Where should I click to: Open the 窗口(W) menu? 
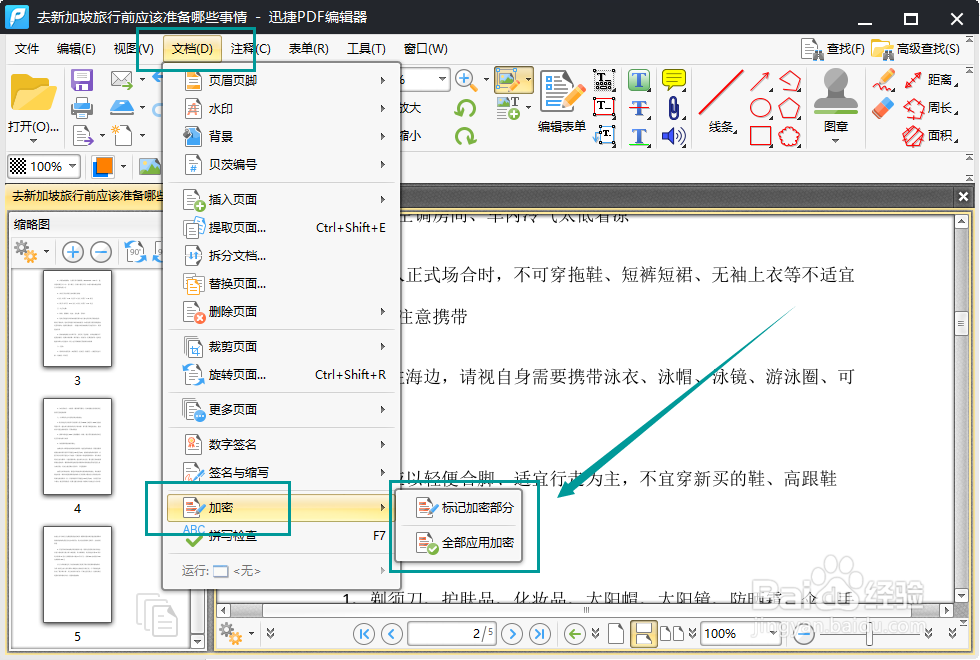coord(426,49)
